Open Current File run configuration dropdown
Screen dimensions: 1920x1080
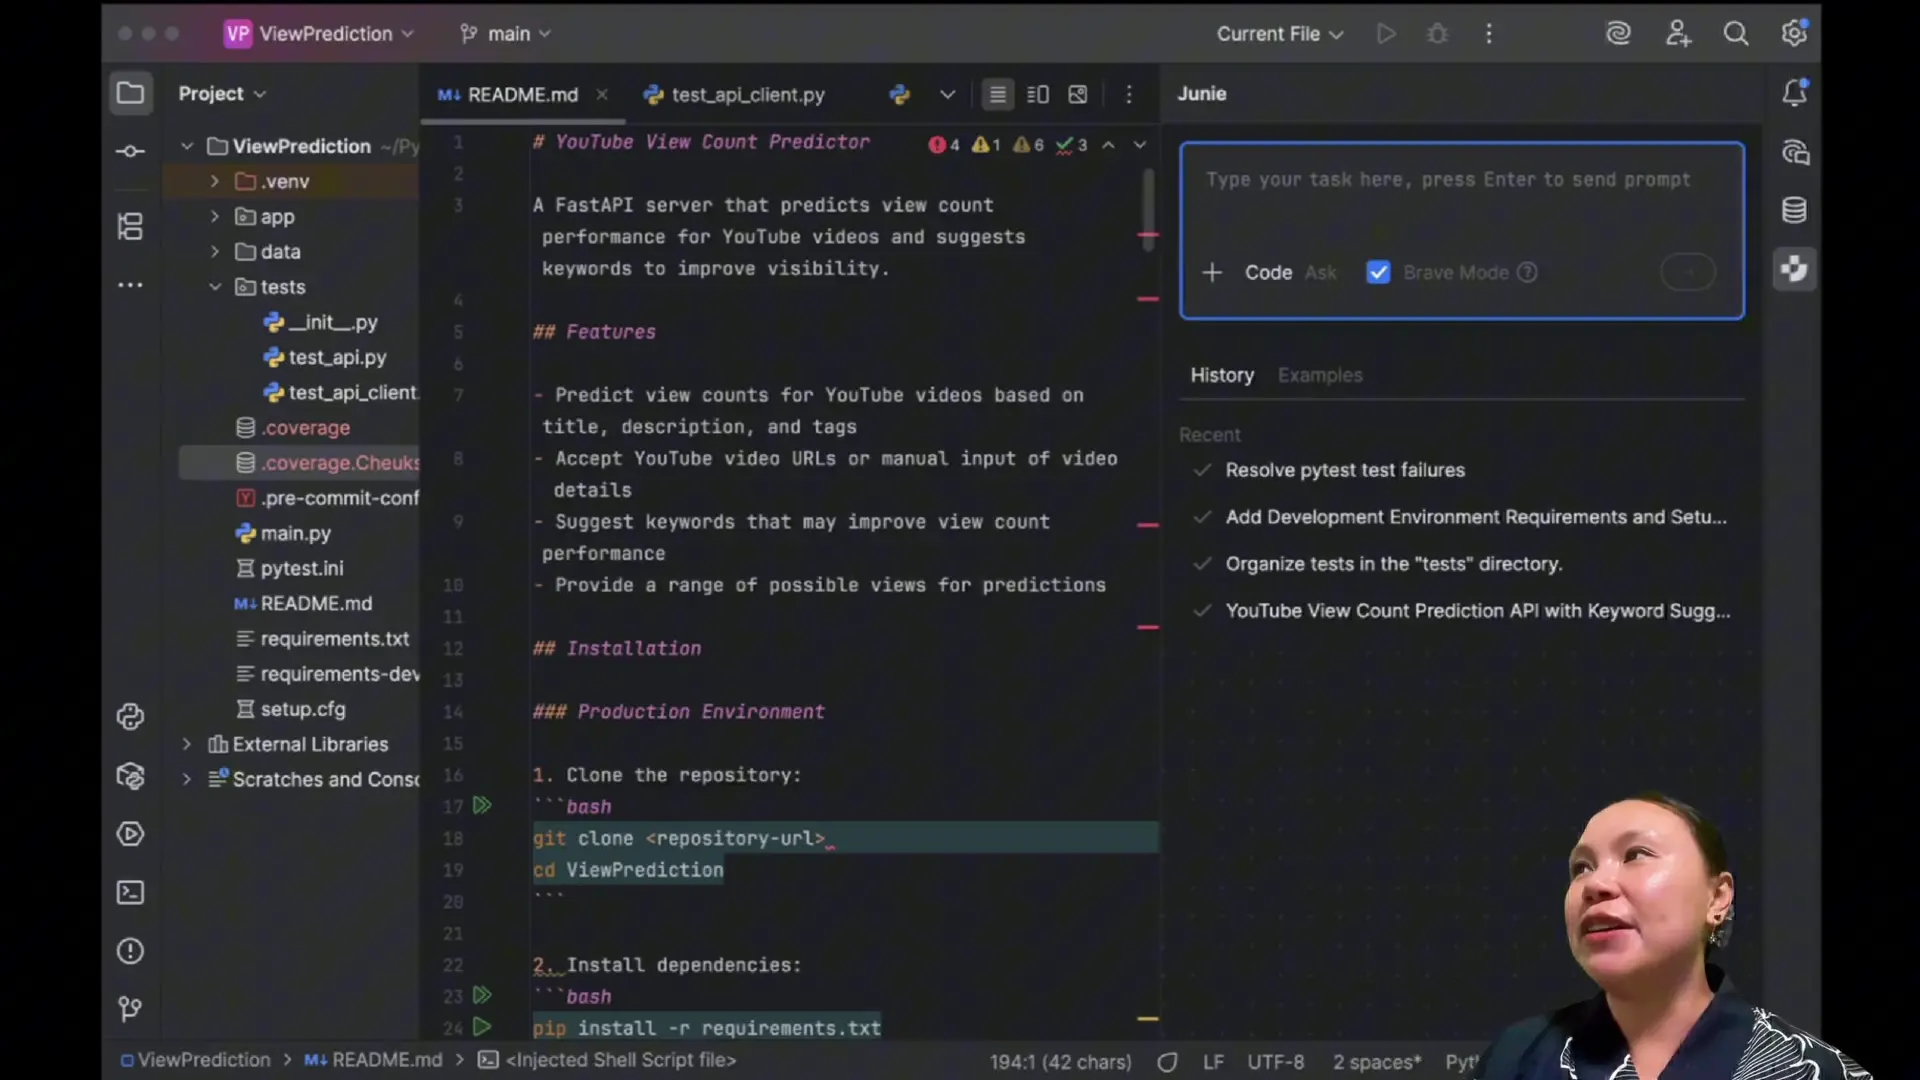coord(1279,34)
